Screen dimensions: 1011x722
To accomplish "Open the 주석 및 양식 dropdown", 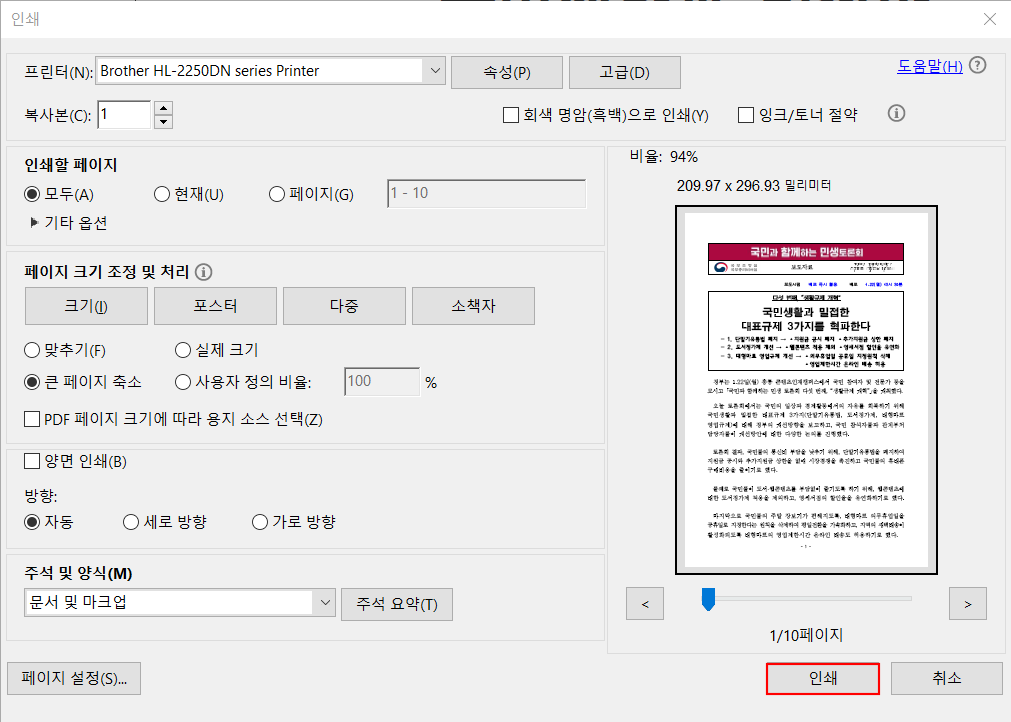I will (324, 604).
